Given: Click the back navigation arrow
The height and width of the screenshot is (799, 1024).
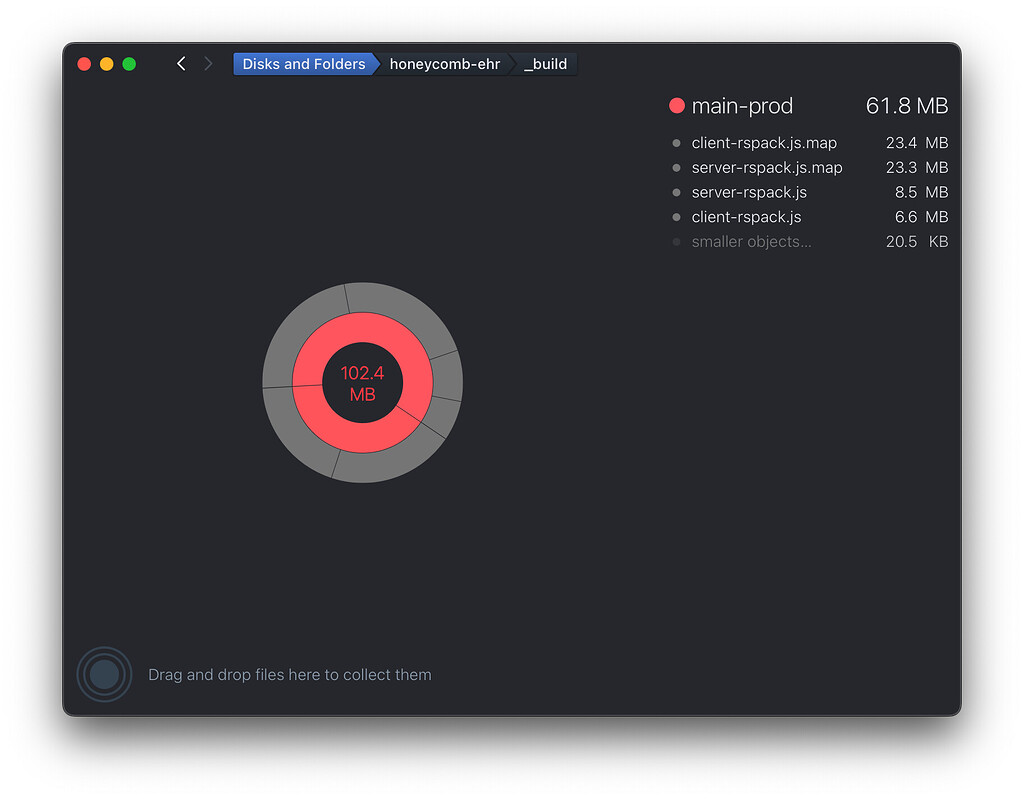Looking at the screenshot, I should pyautogui.click(x=181, y=62).
